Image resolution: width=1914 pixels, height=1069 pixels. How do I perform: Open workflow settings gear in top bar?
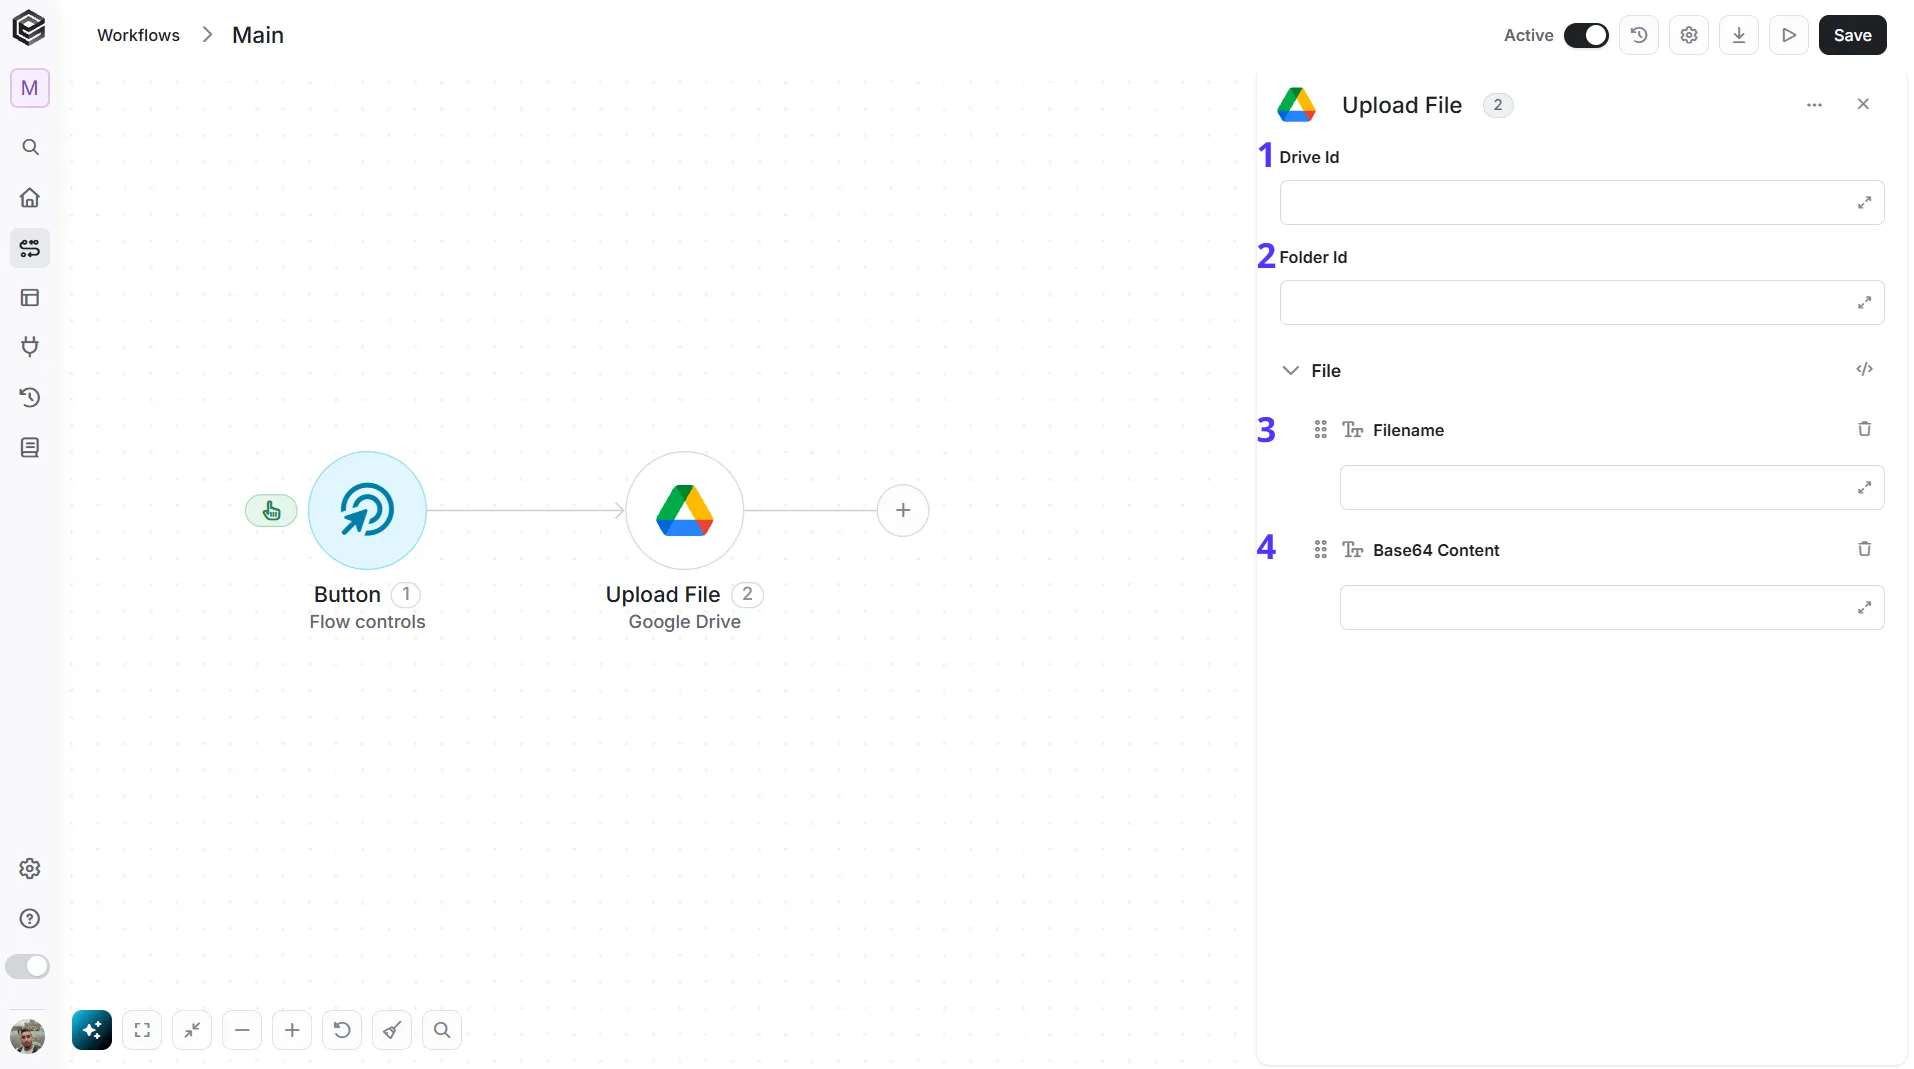[x=1689, y=35]
